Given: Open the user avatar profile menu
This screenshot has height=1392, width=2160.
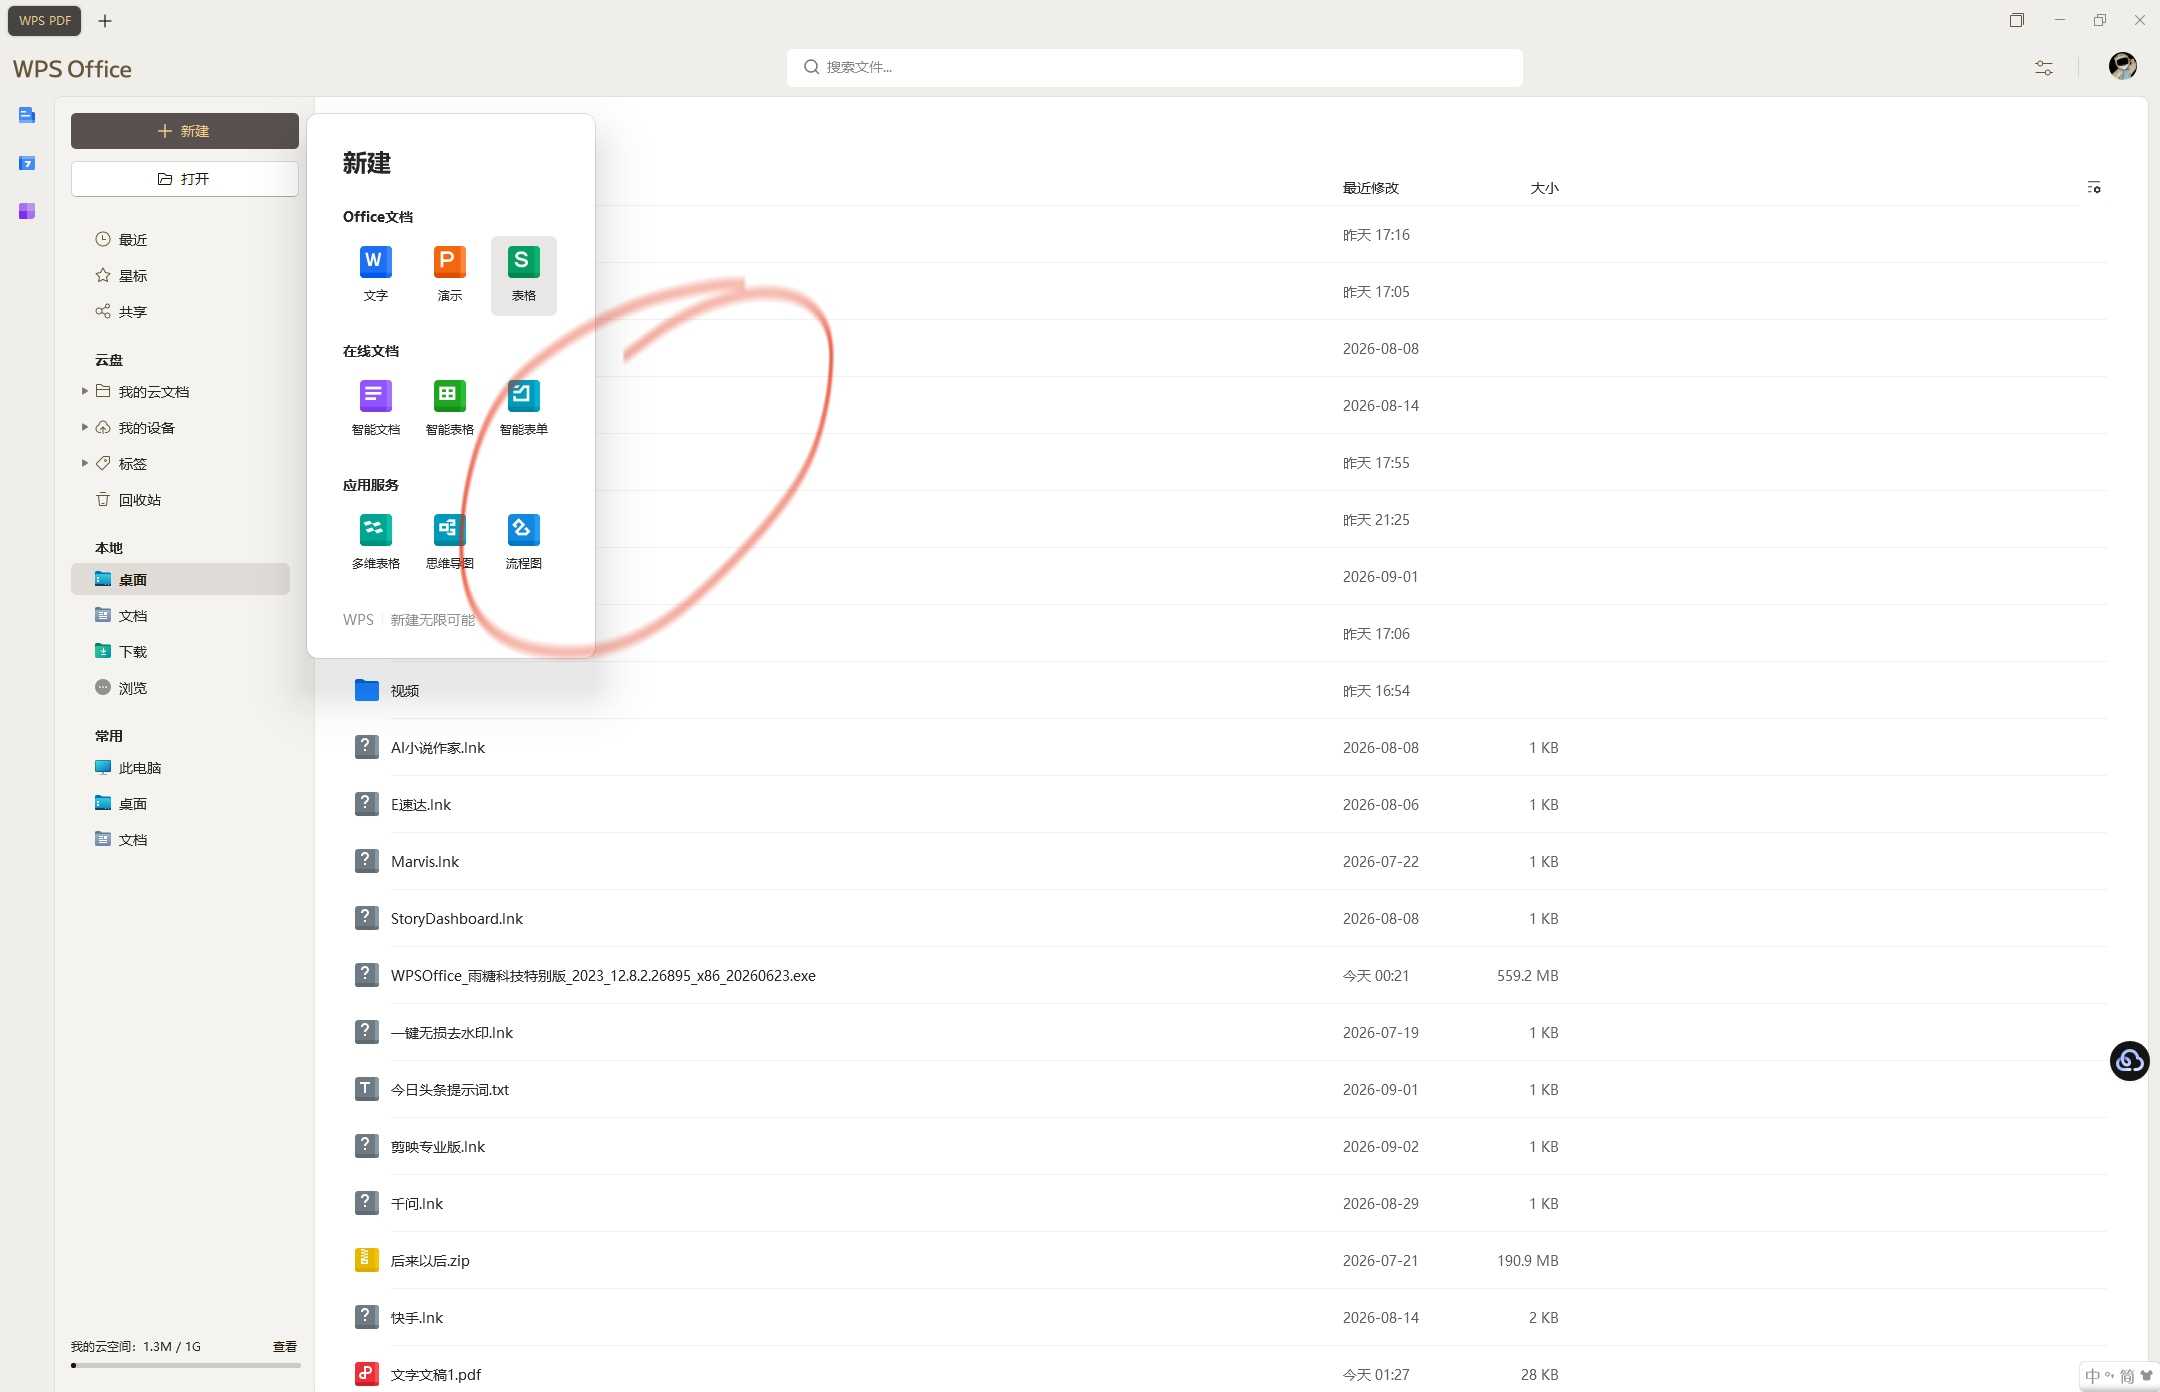Looking at the screenshot, I should [x=2122, y=66].
